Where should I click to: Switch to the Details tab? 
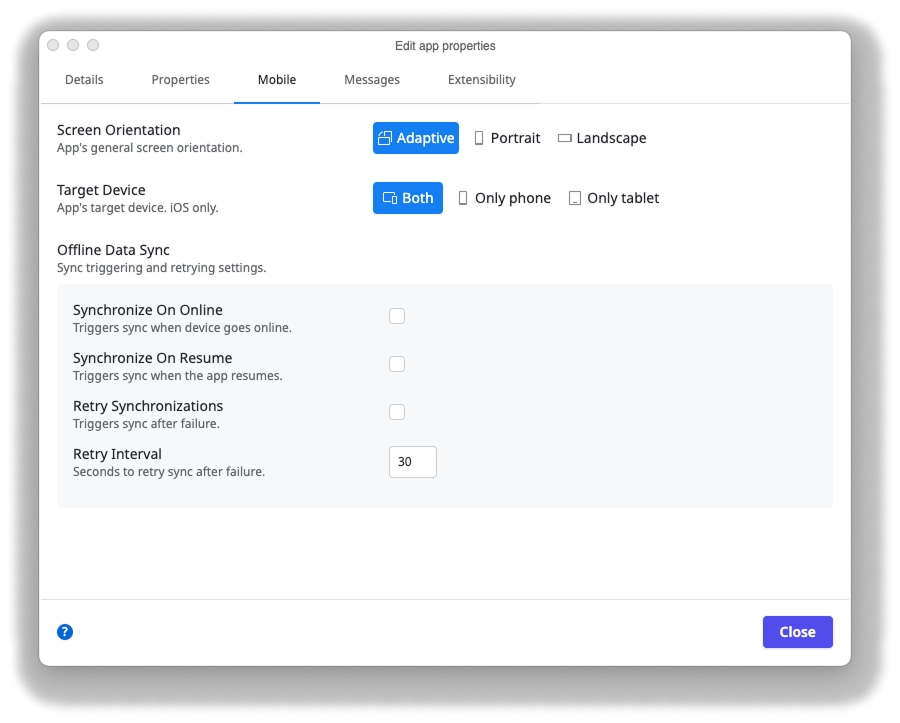pyautogui.click(x=84, y=79)
